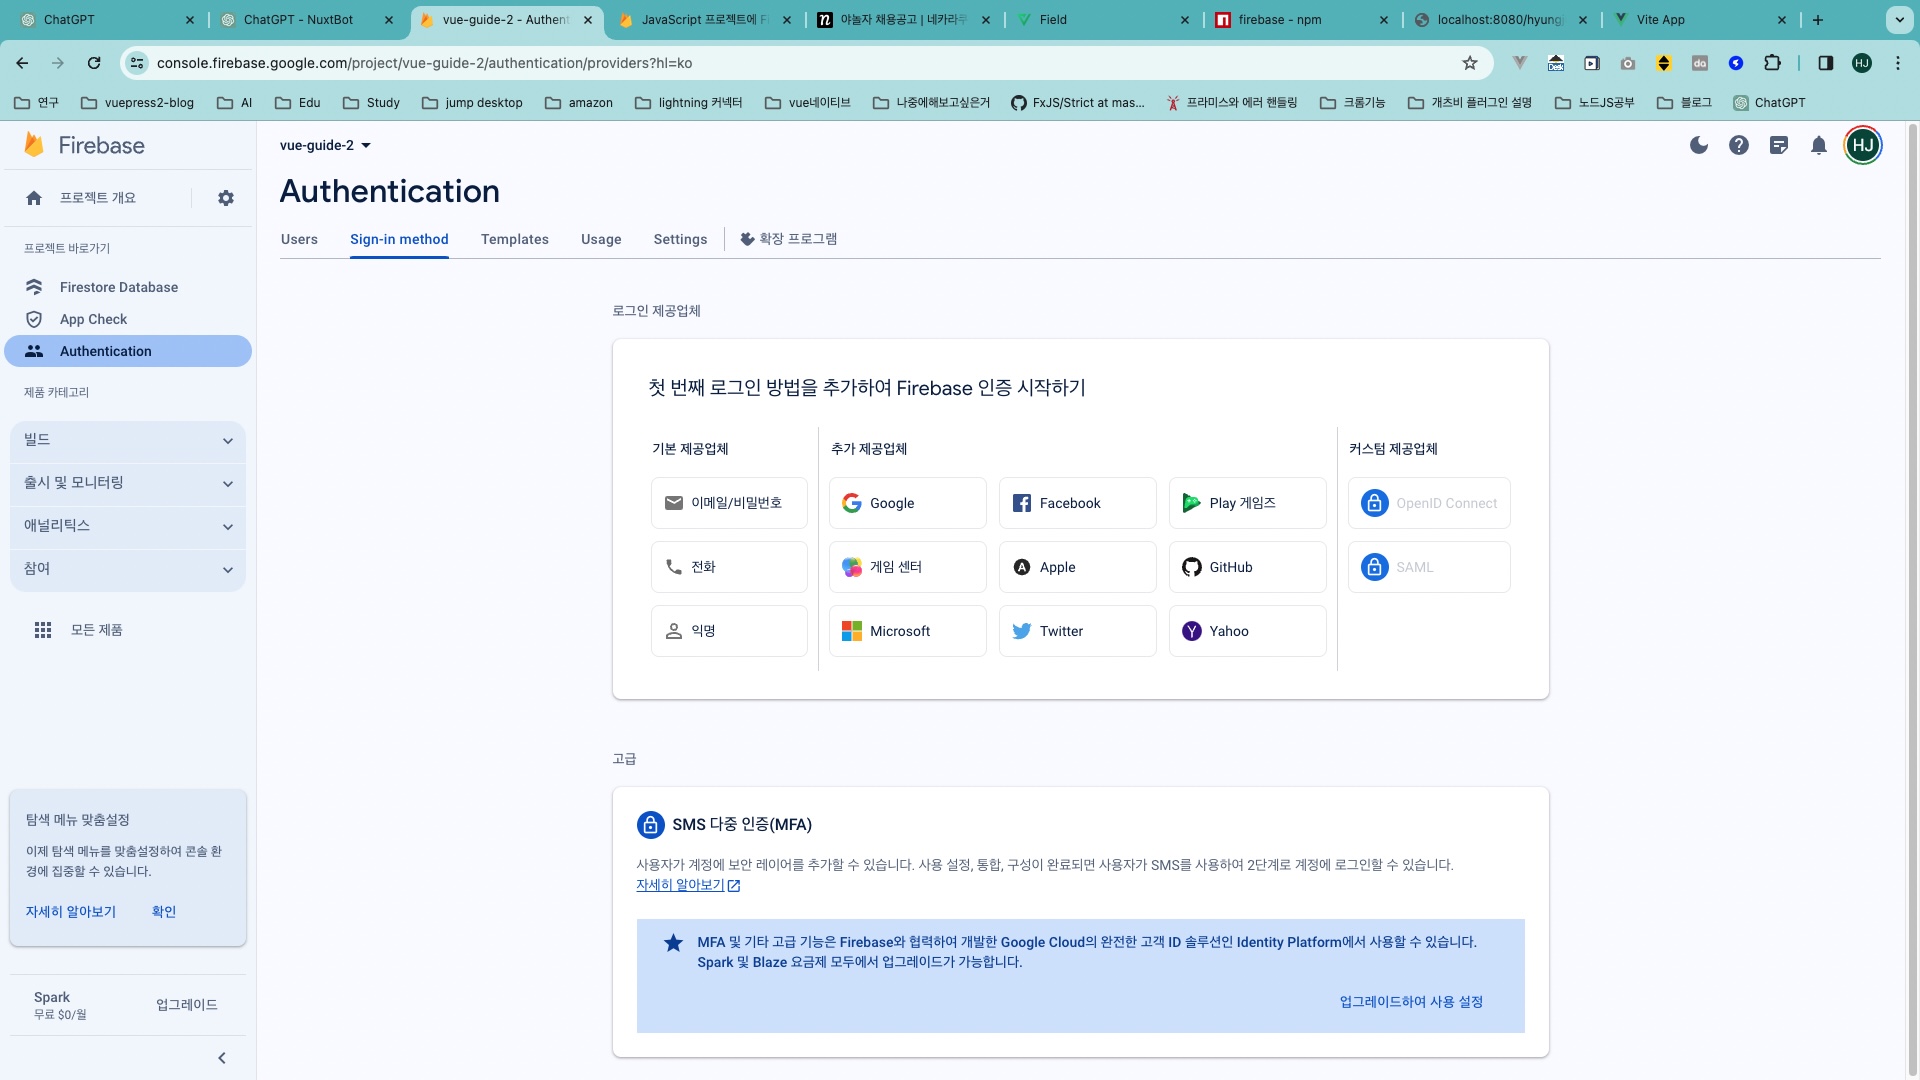
Task: Open browser extensions puzzle icon
Action: click(1772, 63)
